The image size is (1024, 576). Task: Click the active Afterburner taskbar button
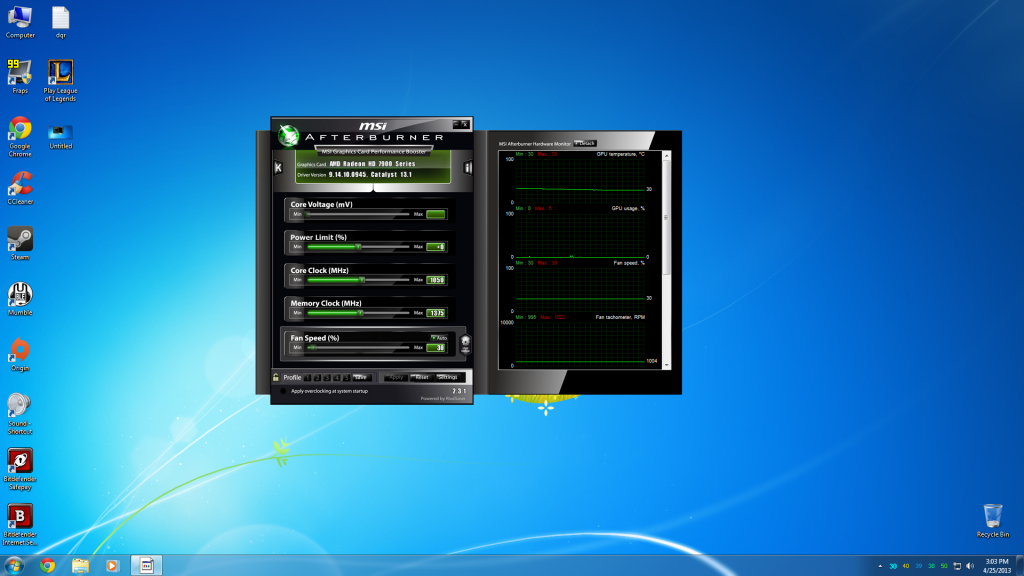pos(146,566)
